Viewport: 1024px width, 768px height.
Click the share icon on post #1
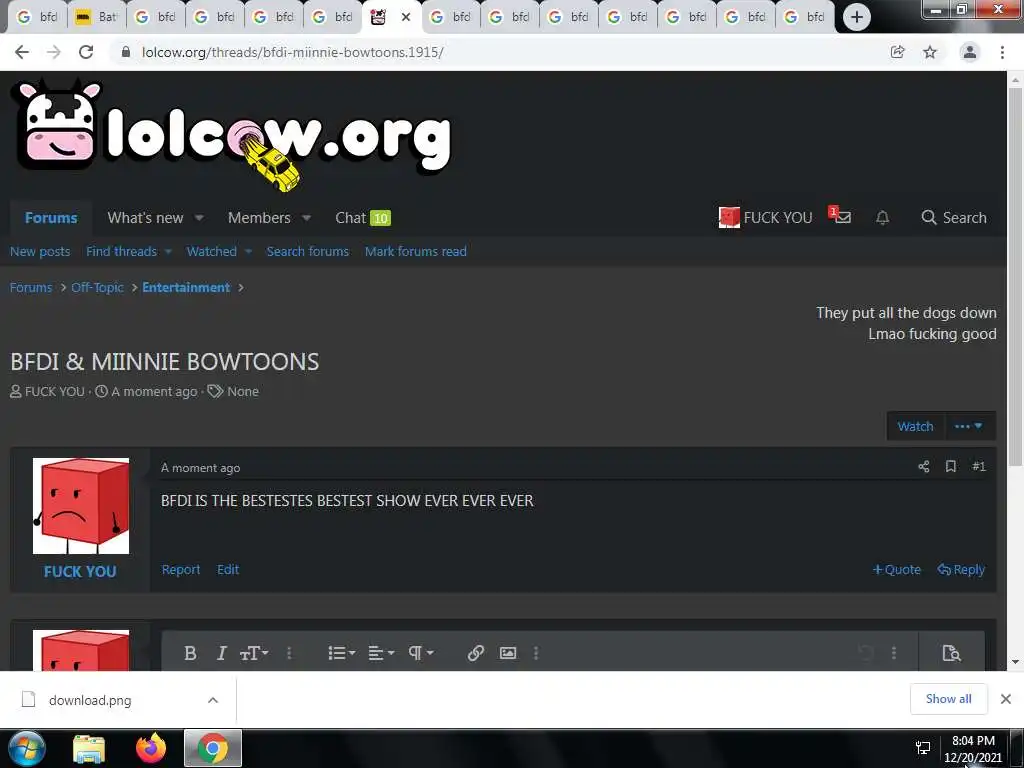pyautogui.click(x=923, y=466)
